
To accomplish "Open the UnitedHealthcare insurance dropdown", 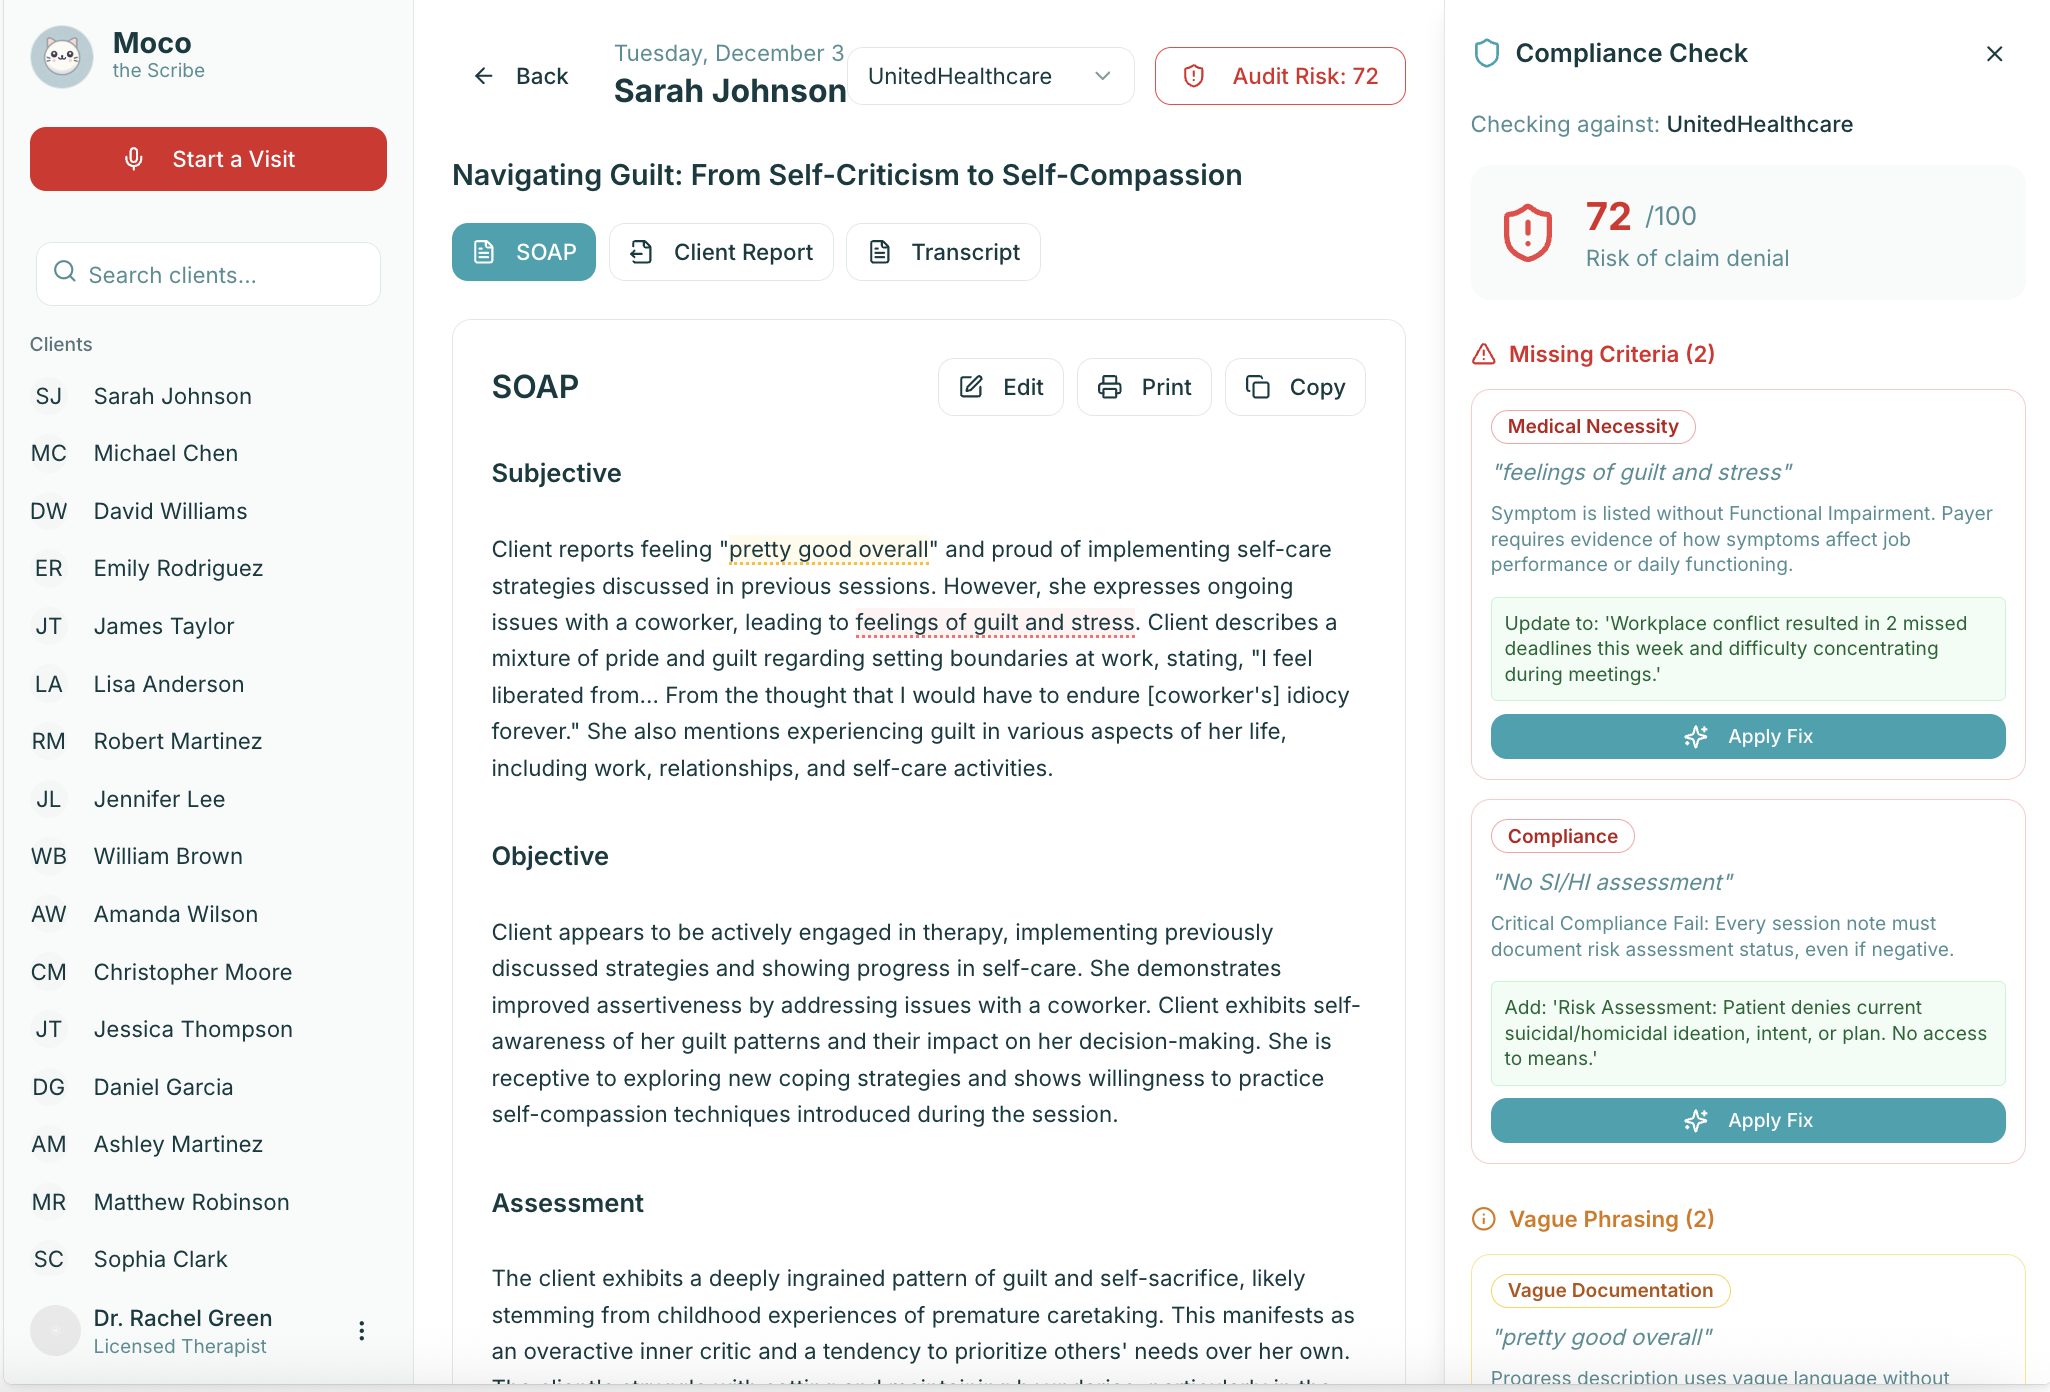I will [989, 75].
